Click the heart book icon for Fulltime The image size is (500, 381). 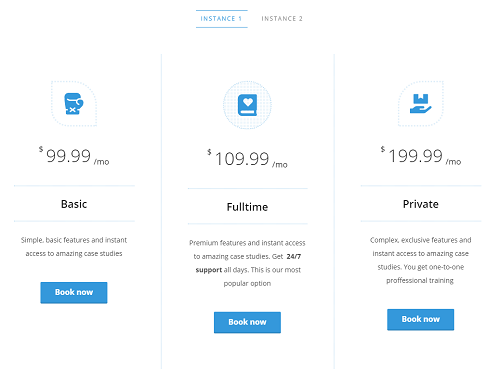pos(247,105)
